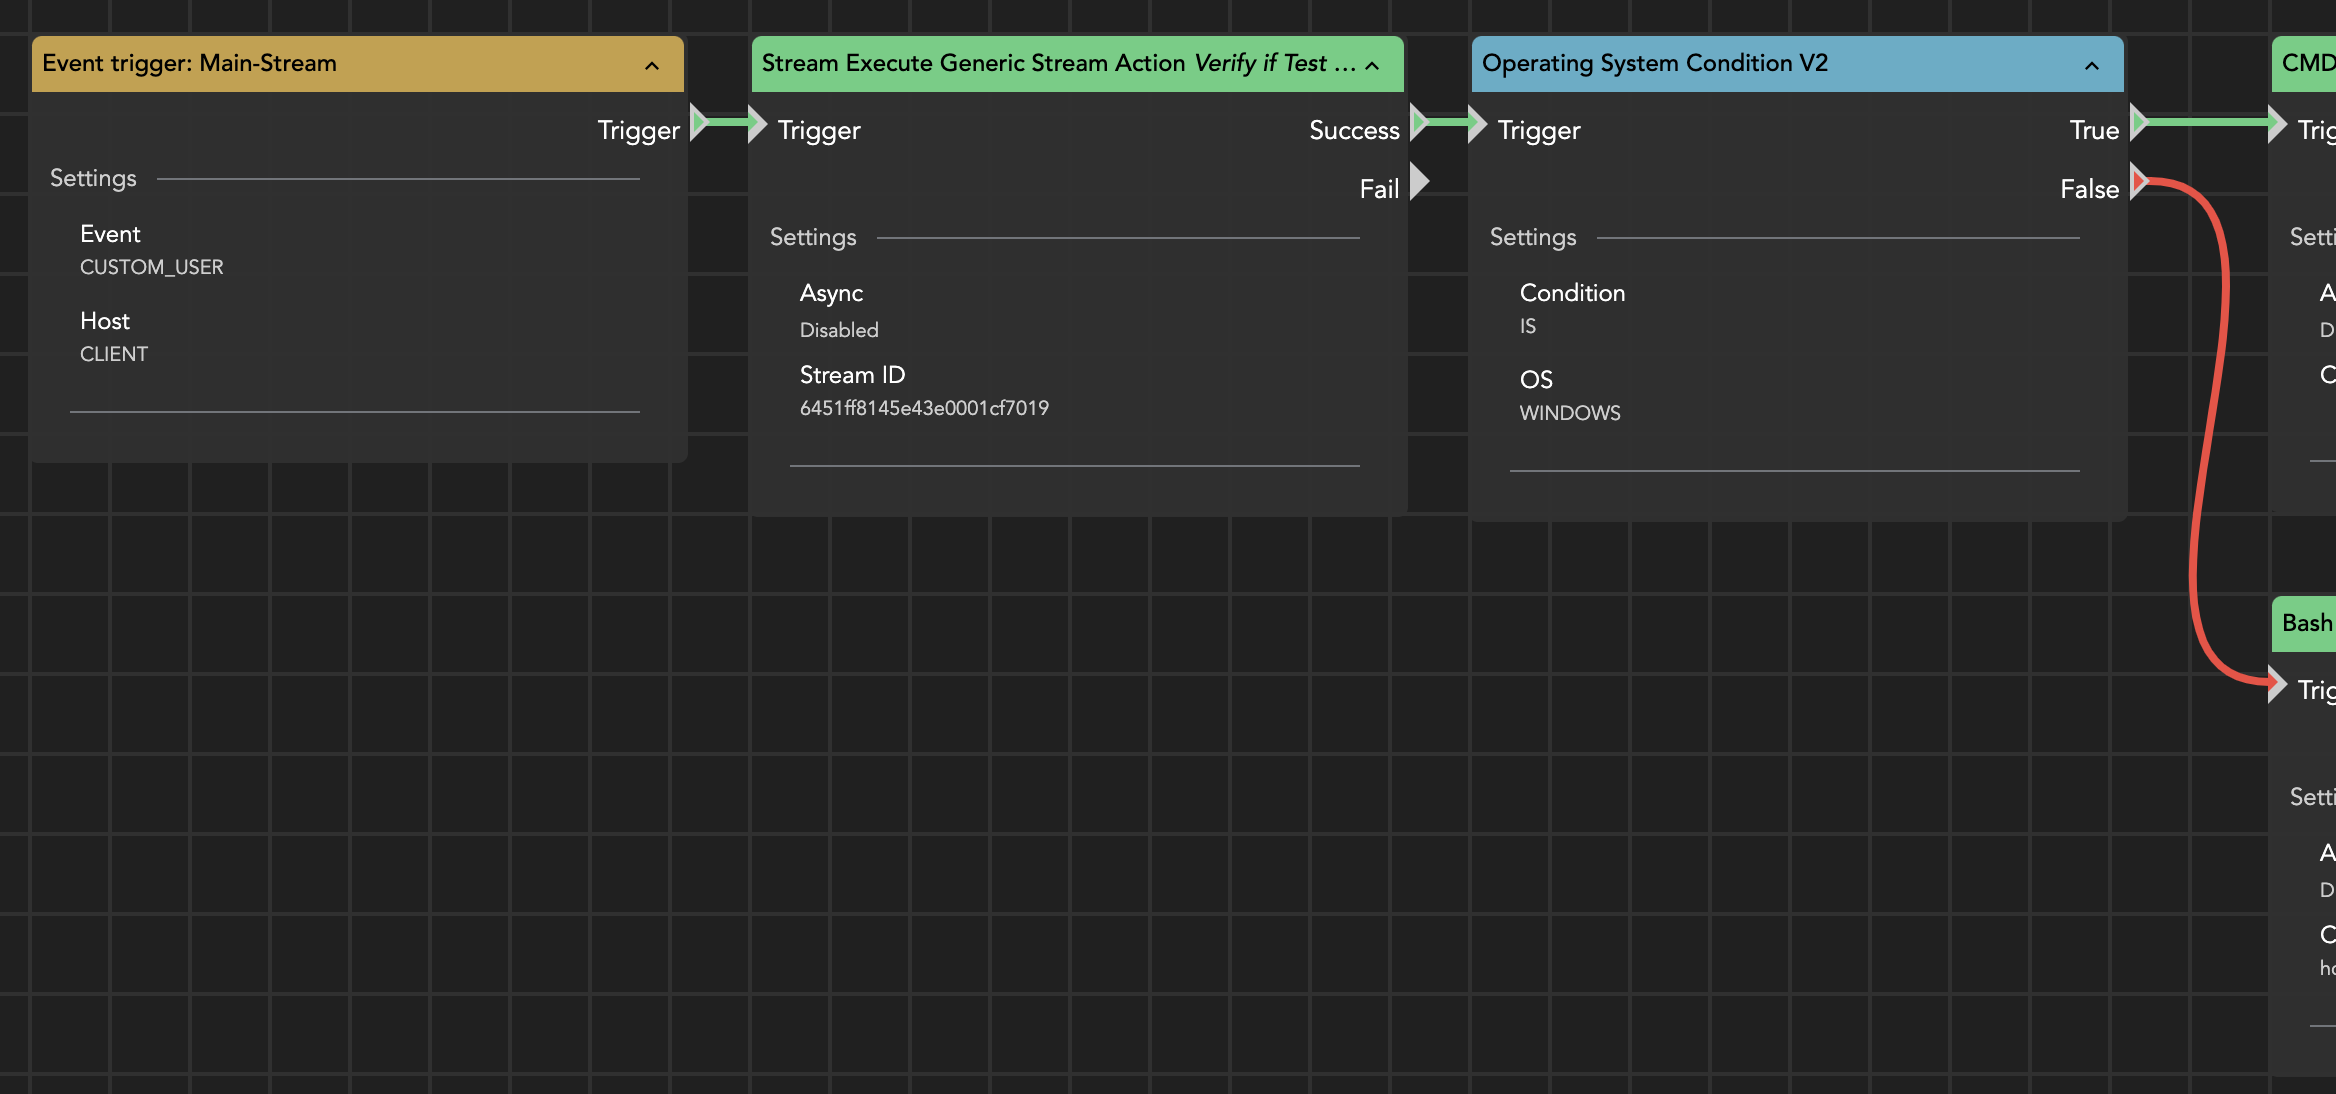Click the OS WINDOWS value
This screenshot has width=2336, height=1094.
[x=1570, y=413]
